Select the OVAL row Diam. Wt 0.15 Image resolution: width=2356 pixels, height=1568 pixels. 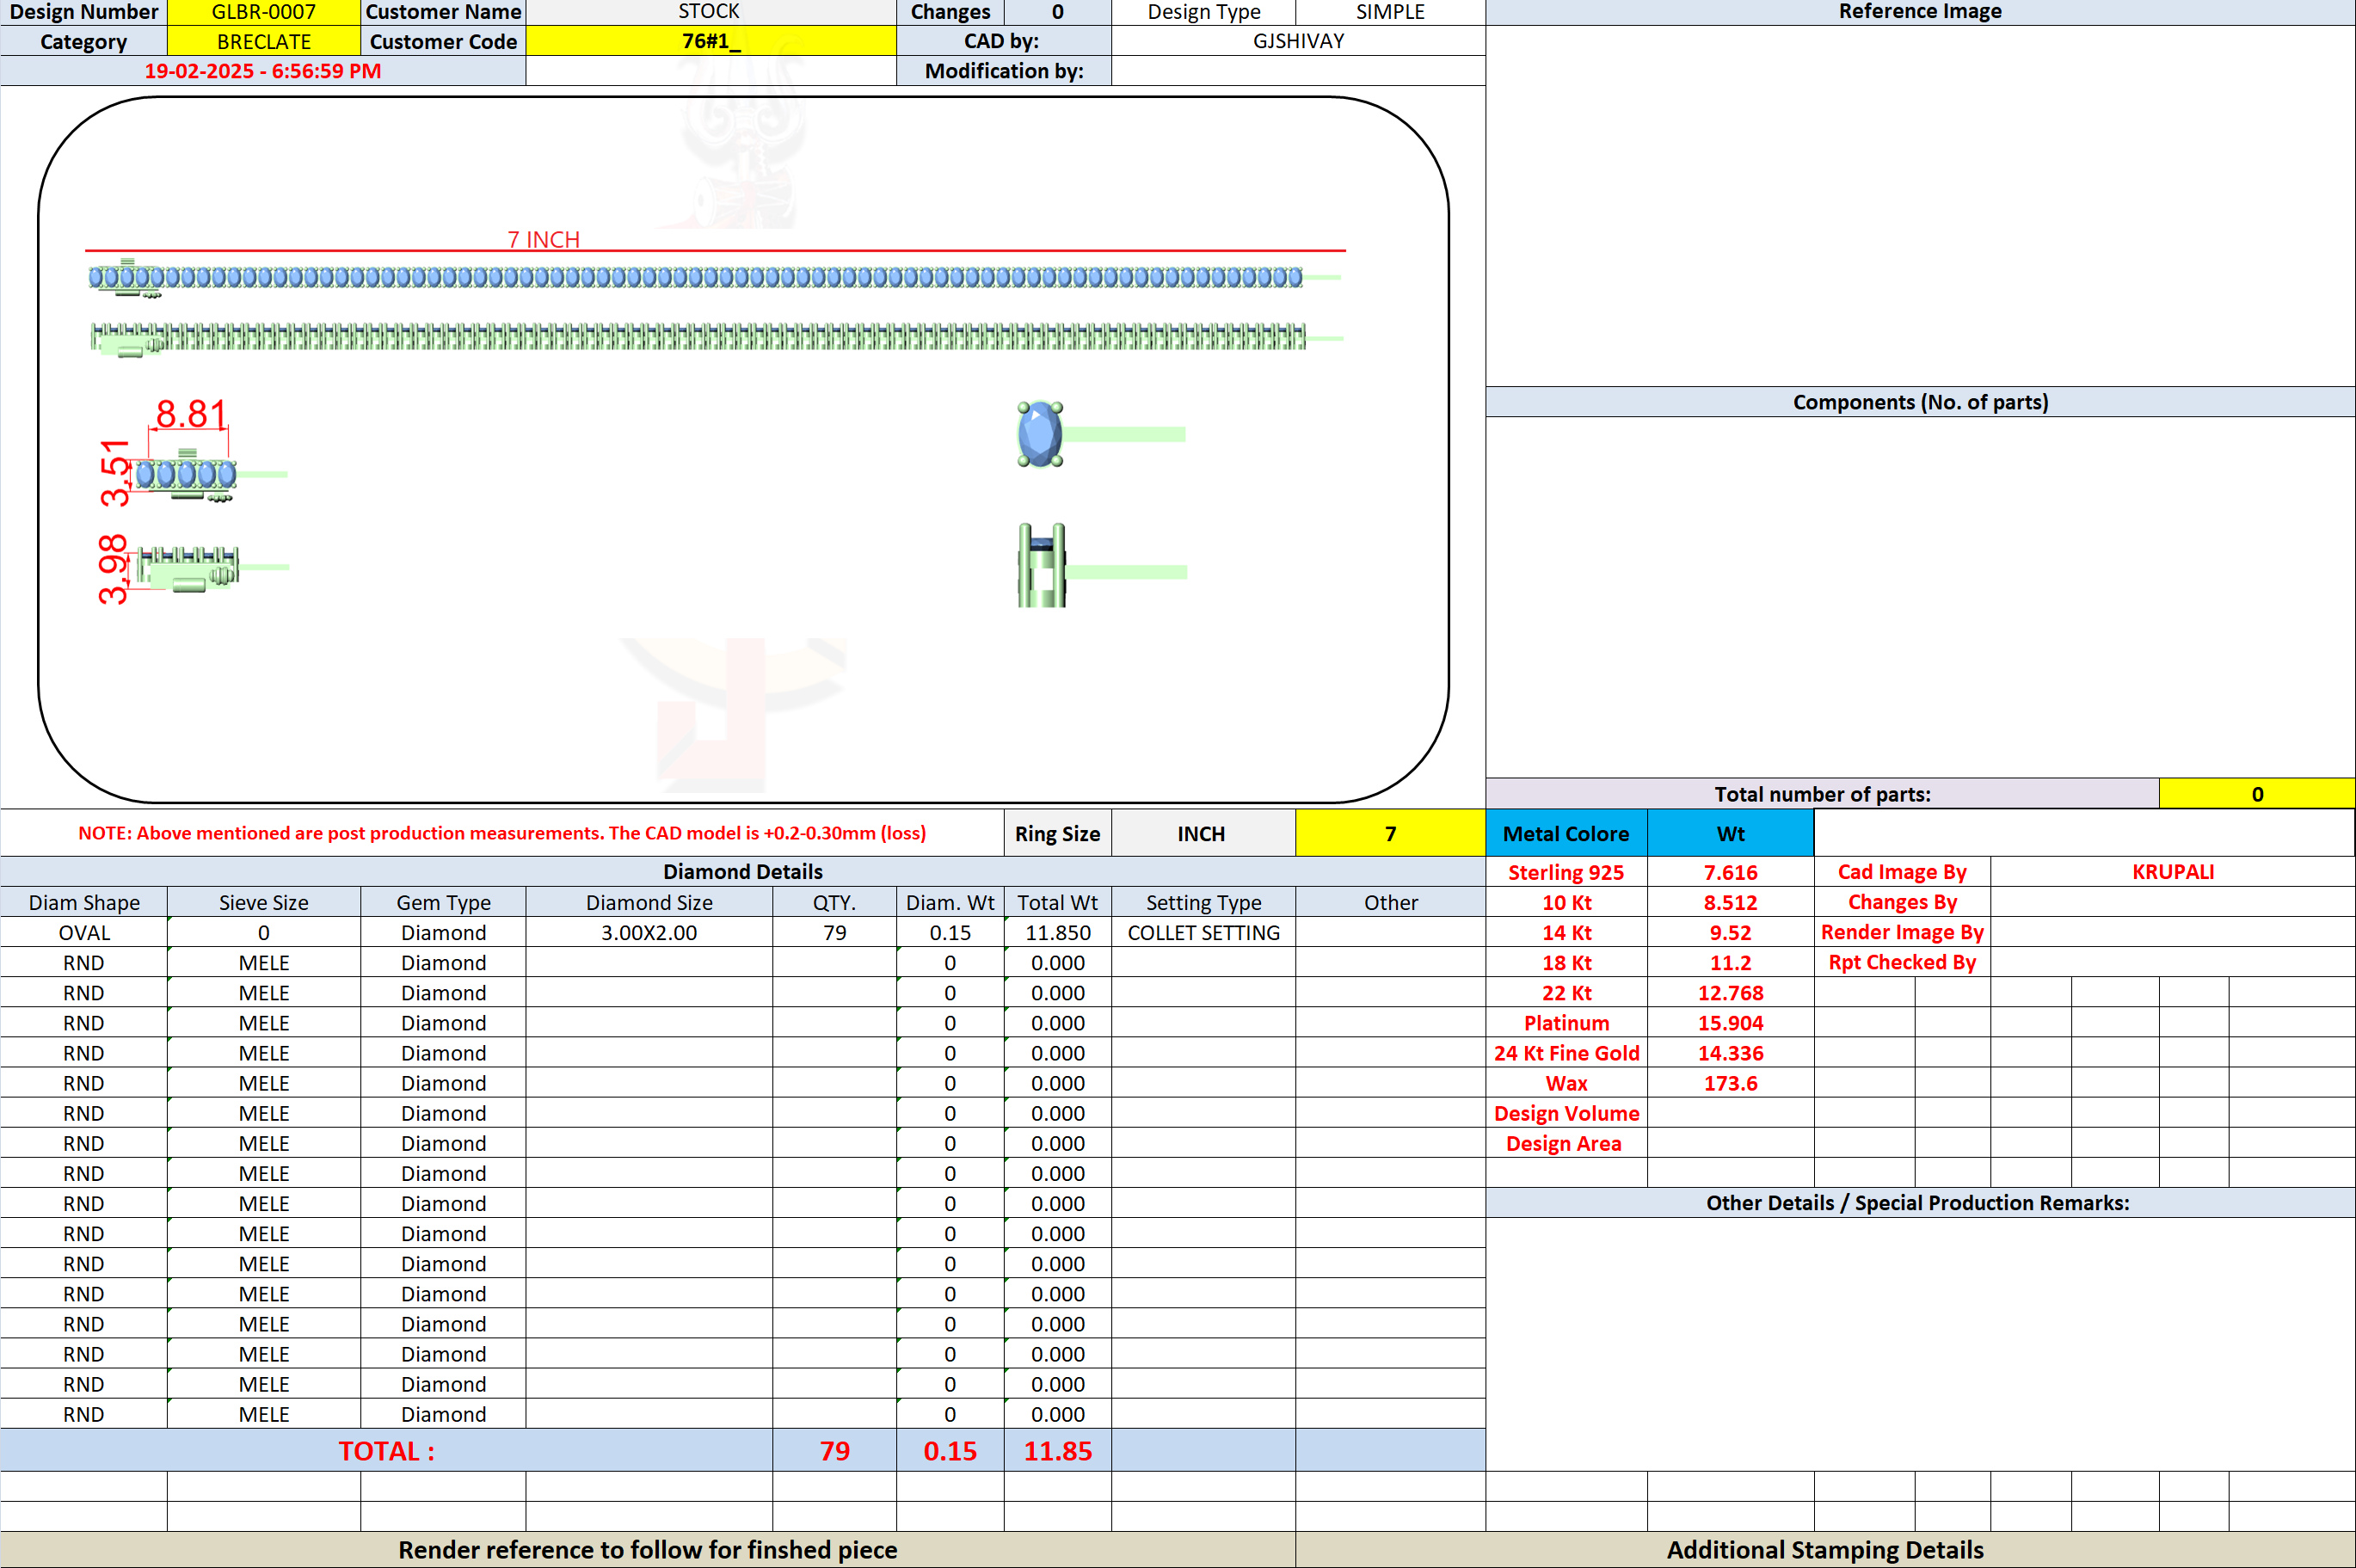[950, 932]
